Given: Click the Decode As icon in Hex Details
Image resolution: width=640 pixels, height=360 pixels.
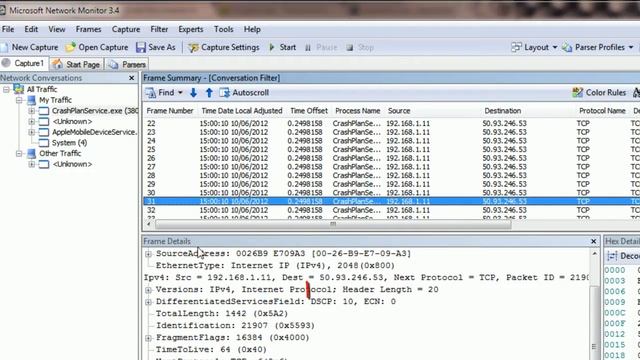Looking at the screenshot, I should (x=612, y=256).
